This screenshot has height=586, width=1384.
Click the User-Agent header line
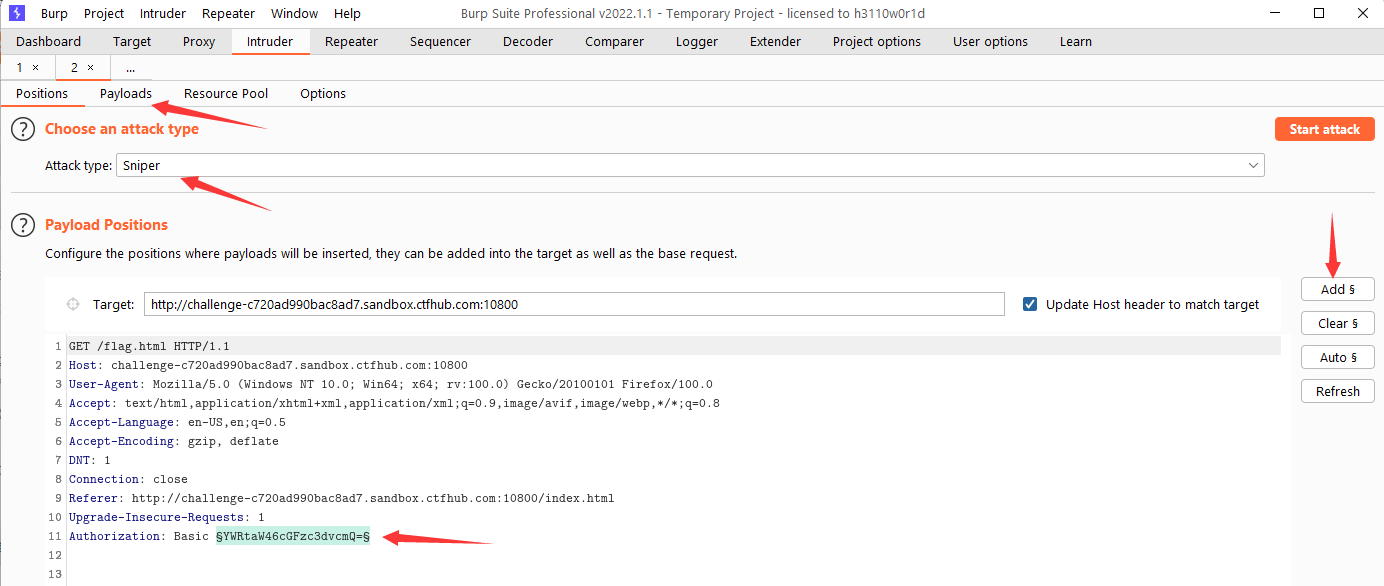click(391, 384)
